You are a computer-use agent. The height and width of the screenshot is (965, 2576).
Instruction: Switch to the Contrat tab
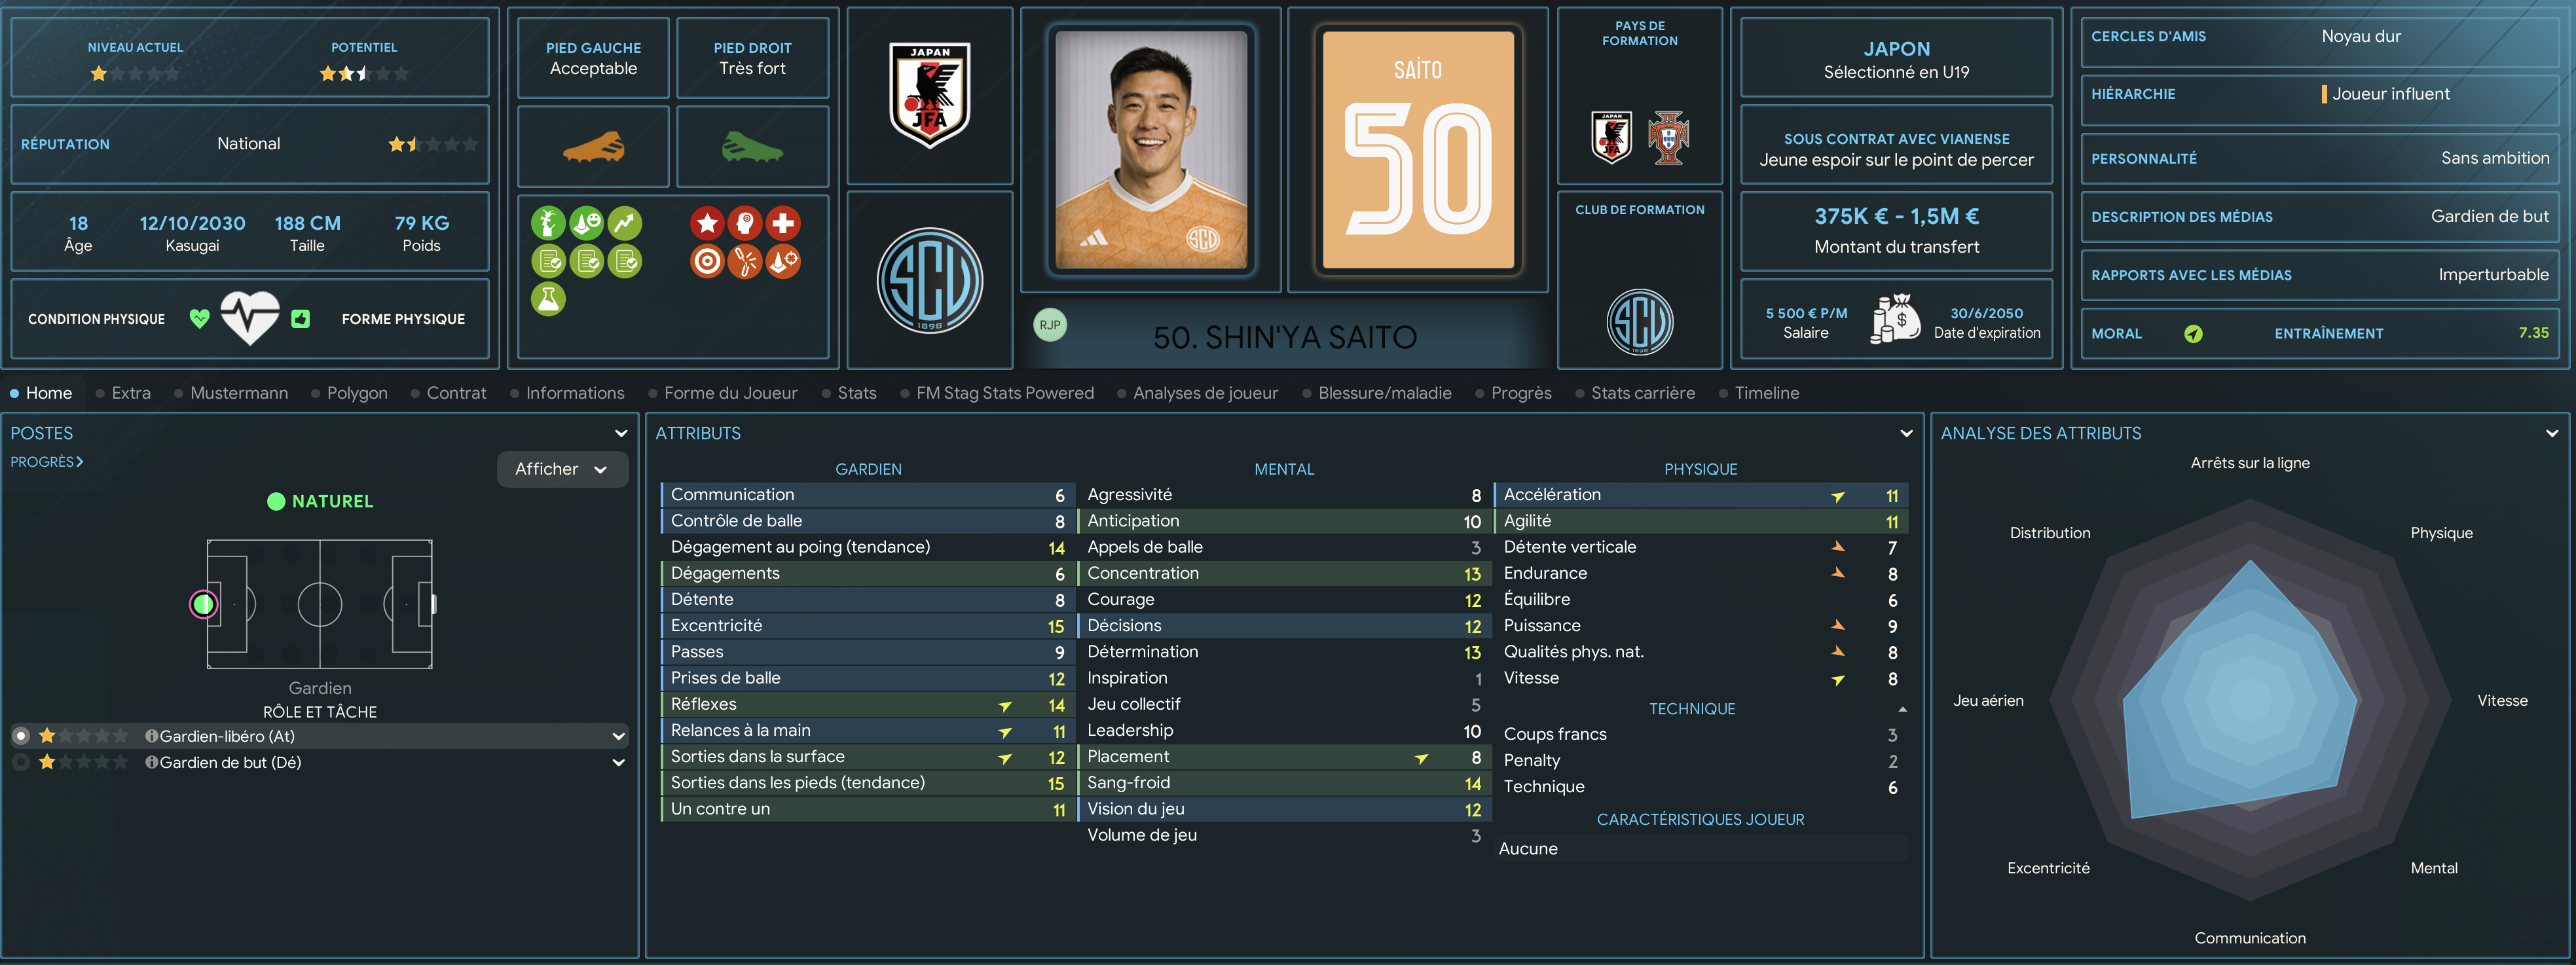click(456, 393)
